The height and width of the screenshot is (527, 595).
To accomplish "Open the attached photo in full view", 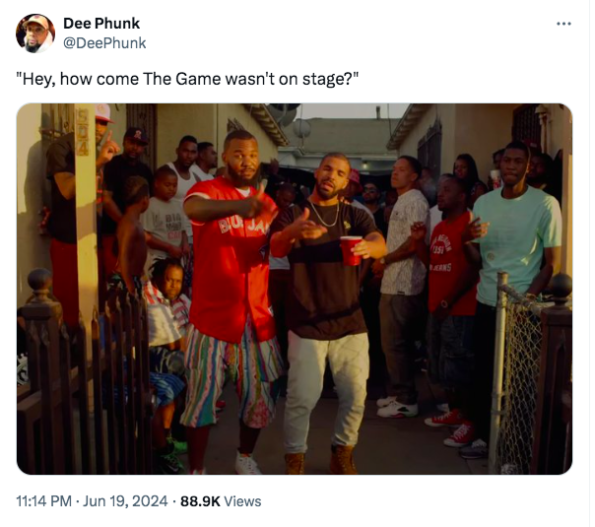I will [x=294, y=289].
